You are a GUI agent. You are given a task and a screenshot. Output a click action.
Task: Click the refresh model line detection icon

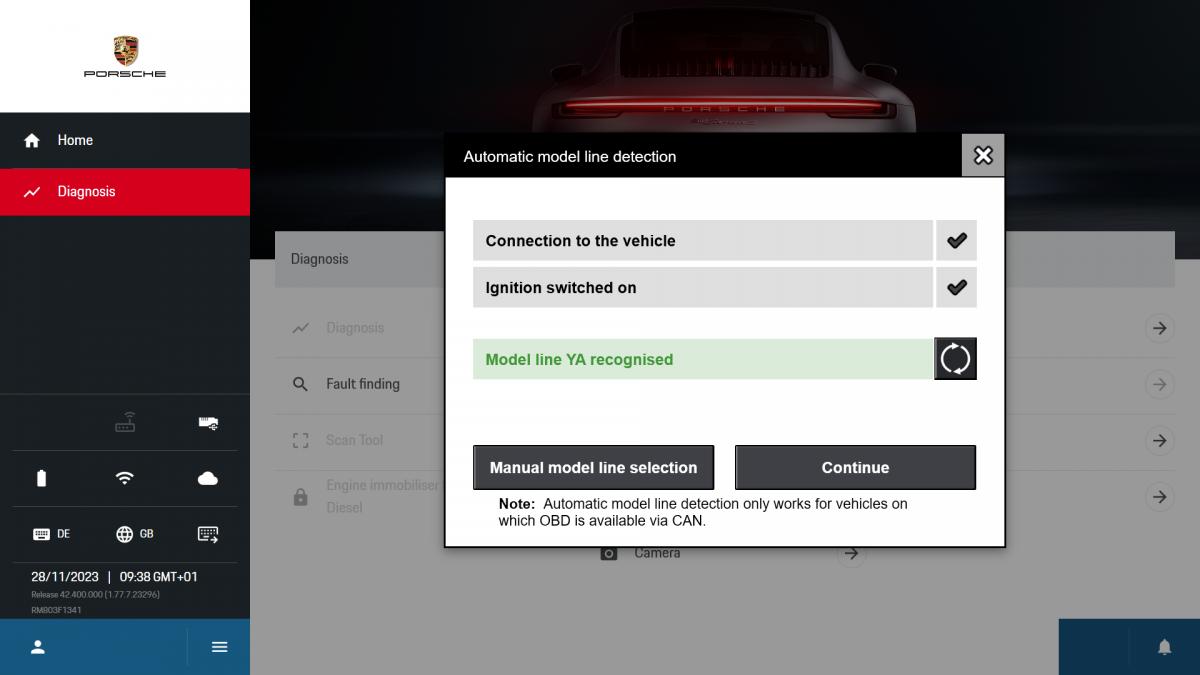coord(955,359)
